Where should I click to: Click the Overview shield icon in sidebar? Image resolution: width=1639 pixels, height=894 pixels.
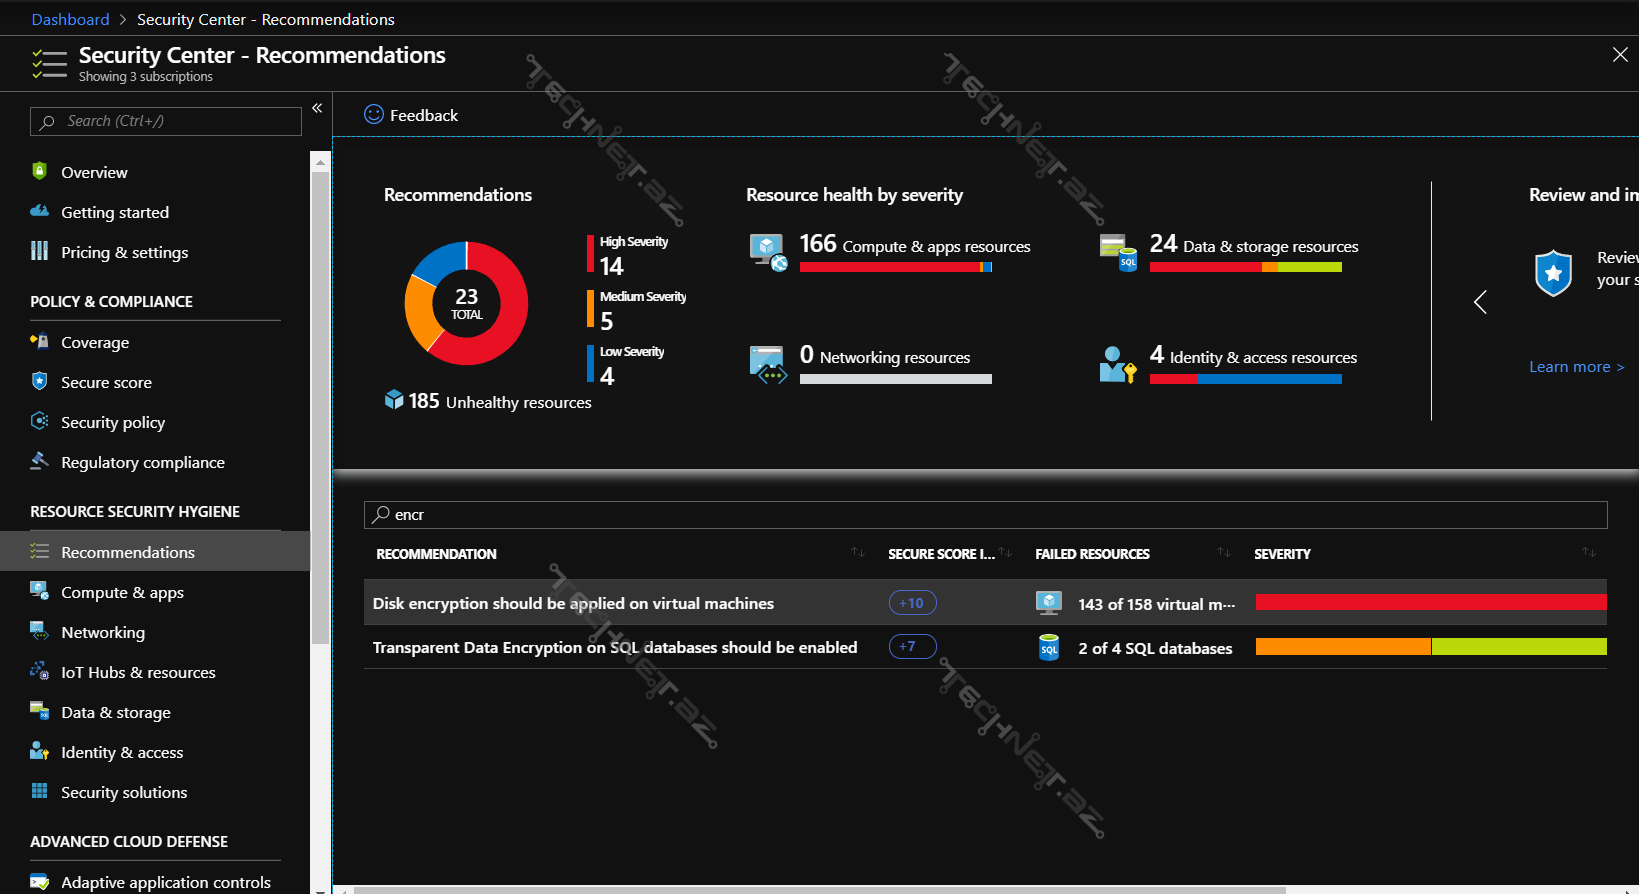pyautogui.click(x=40, y=171)
